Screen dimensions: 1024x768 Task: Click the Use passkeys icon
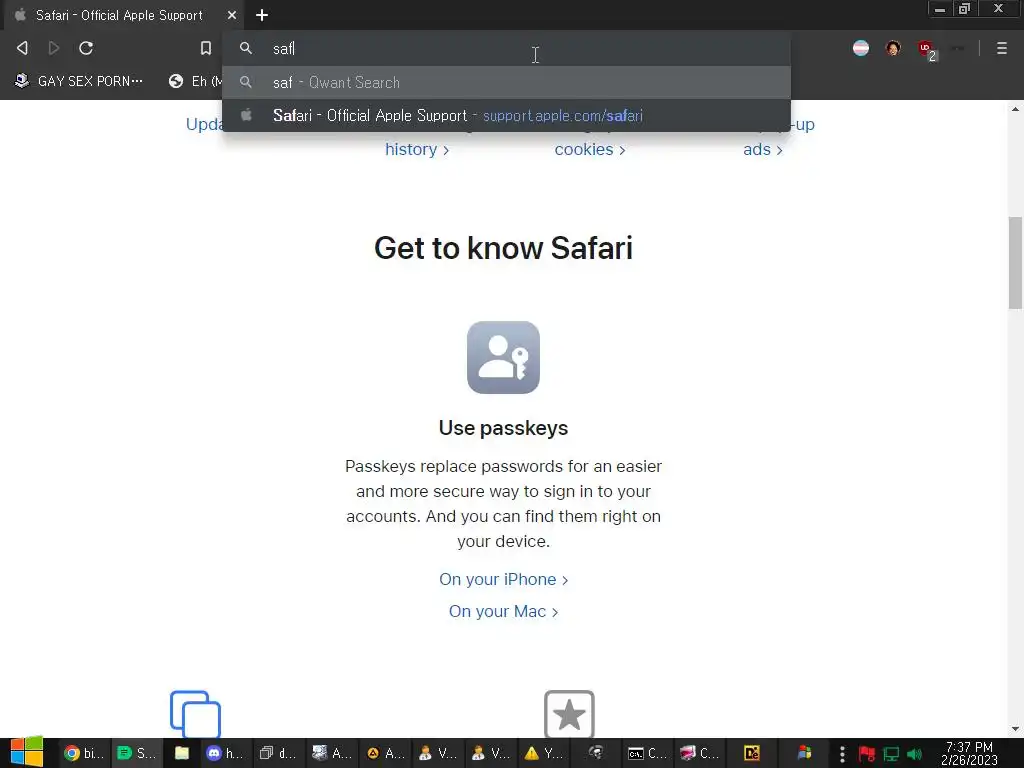[x=503, y=357]
